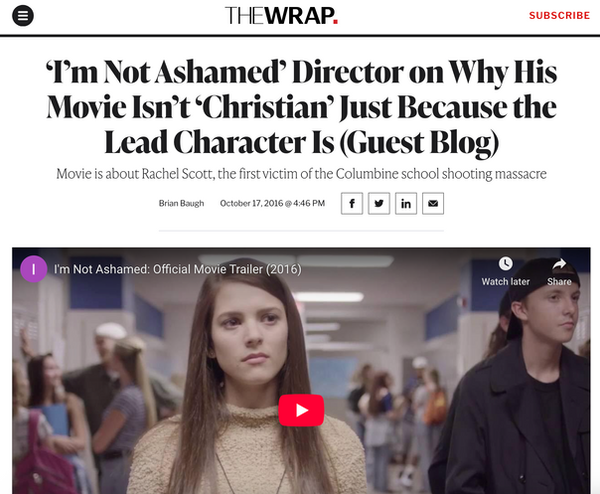
Task: Click the video Share arrow icon
Action: [559, 264]
